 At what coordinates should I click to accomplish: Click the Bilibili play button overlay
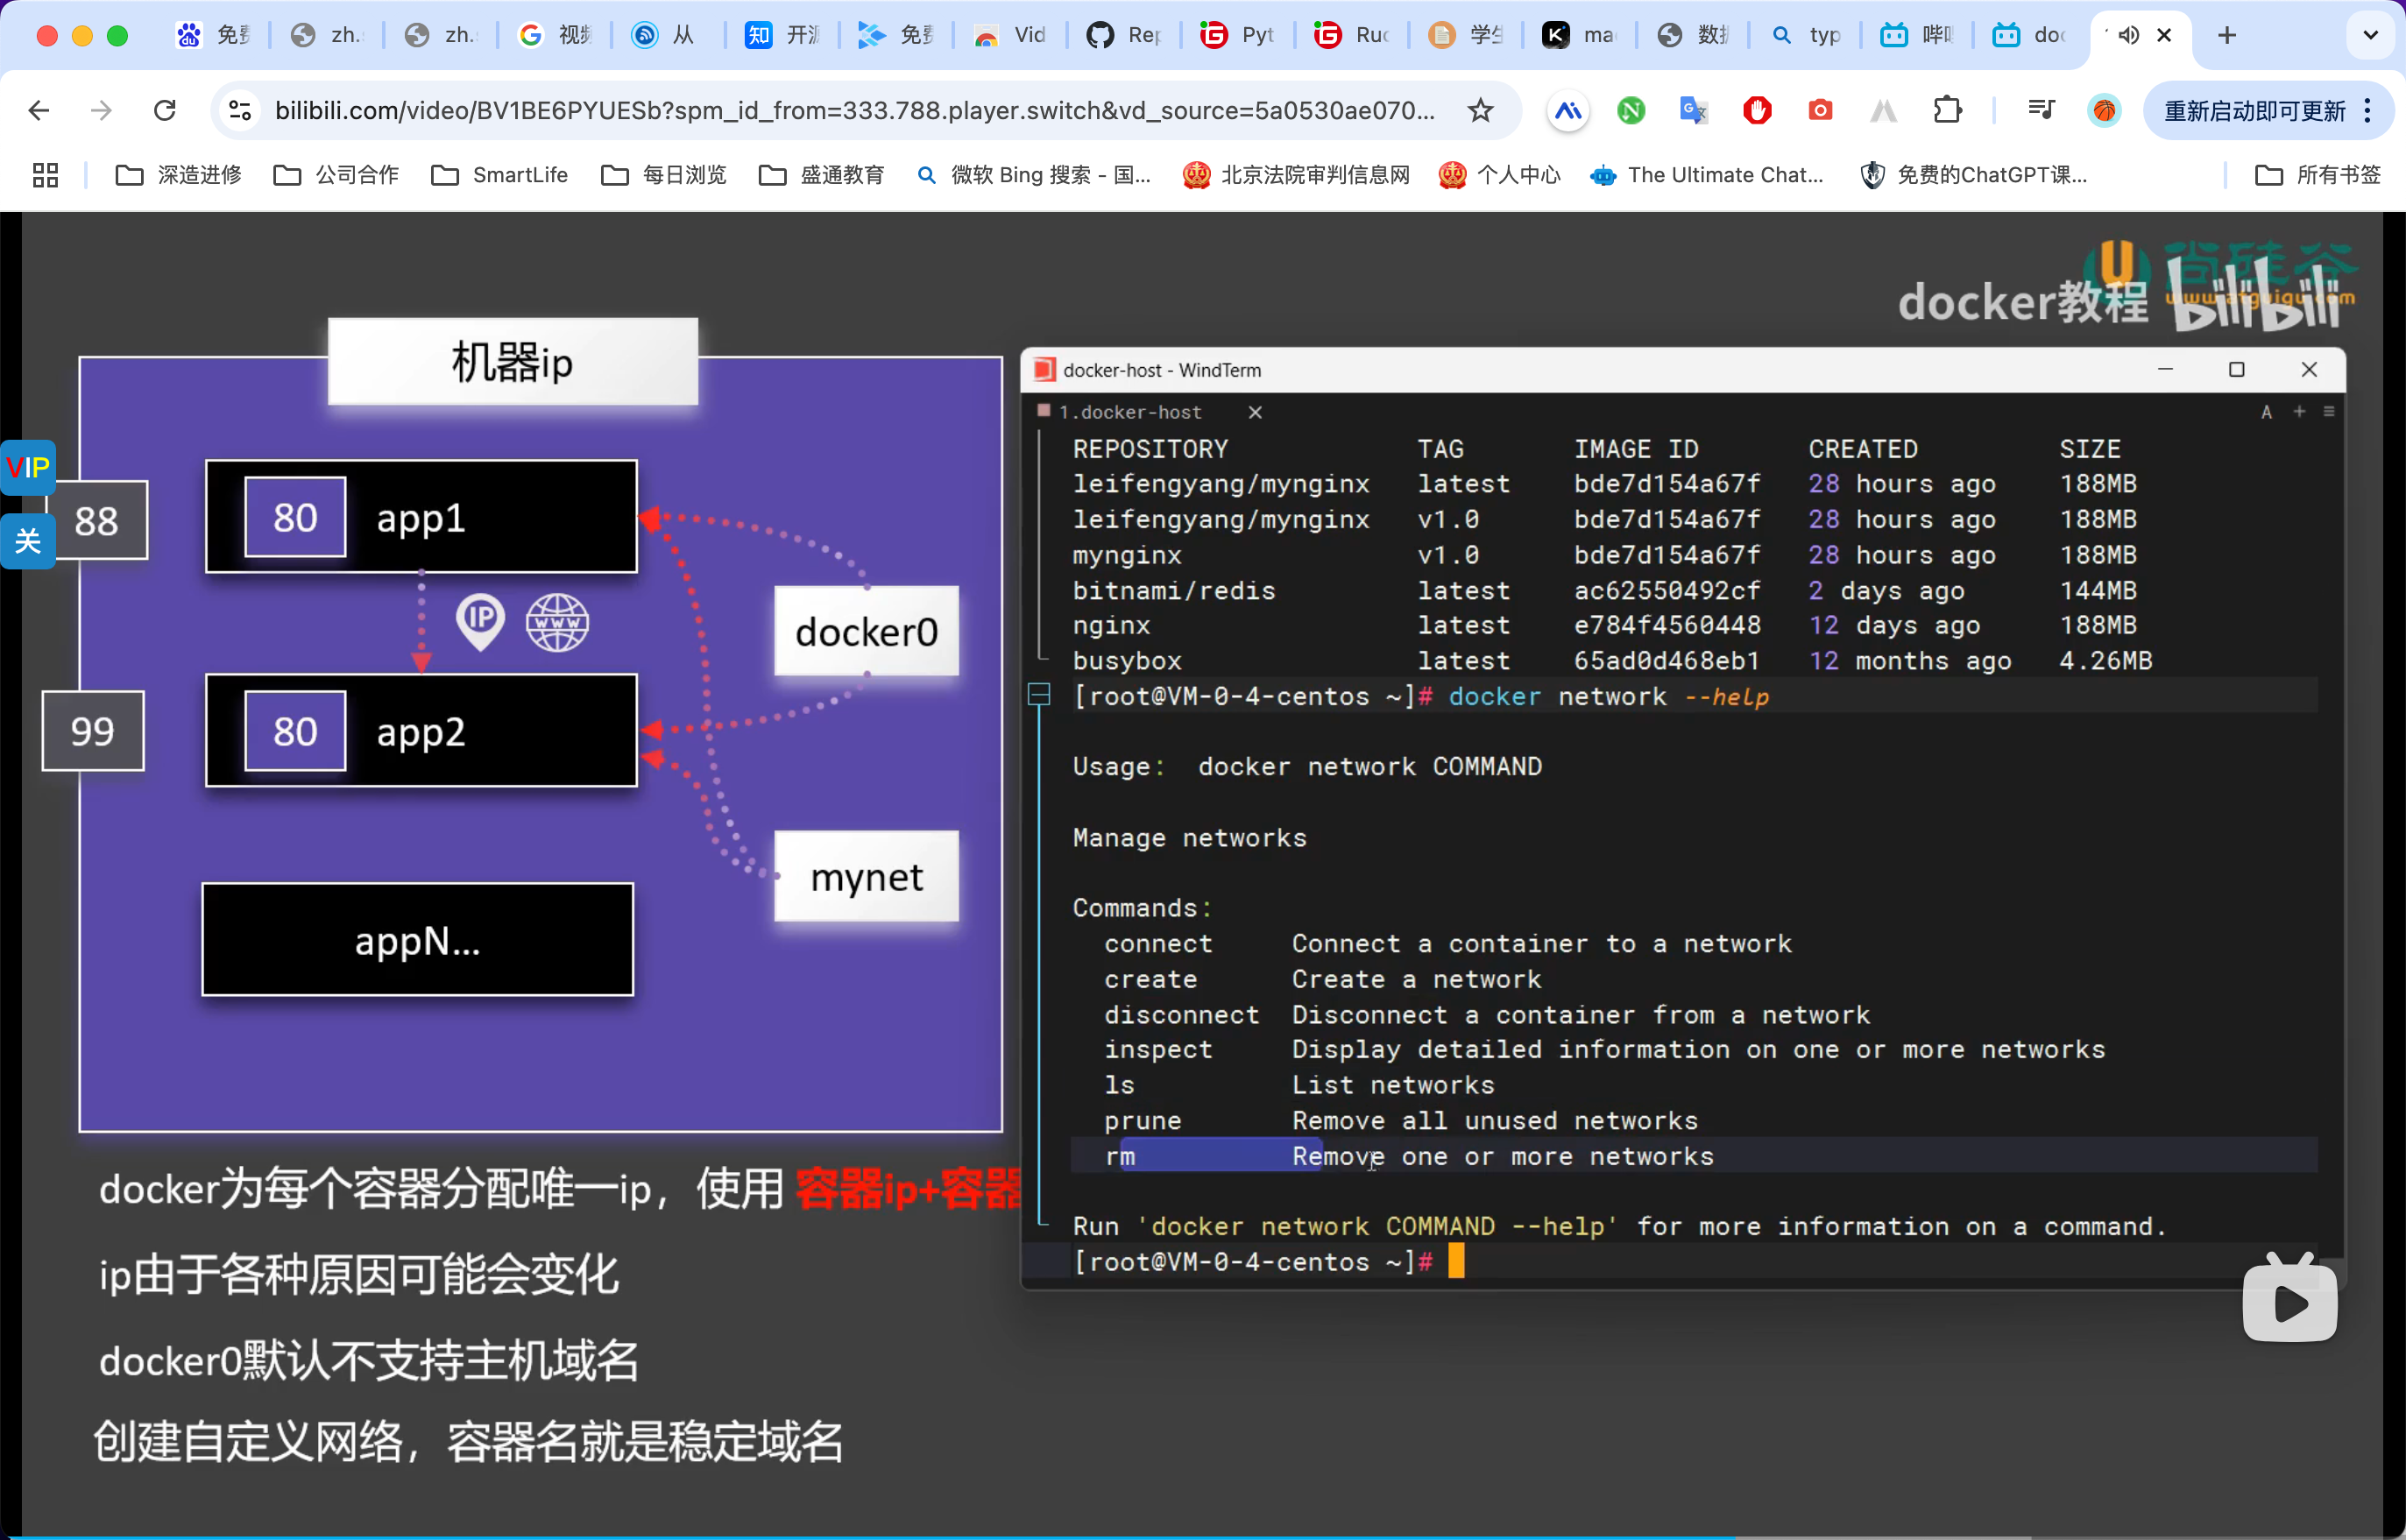[x=2289, y=1302]
